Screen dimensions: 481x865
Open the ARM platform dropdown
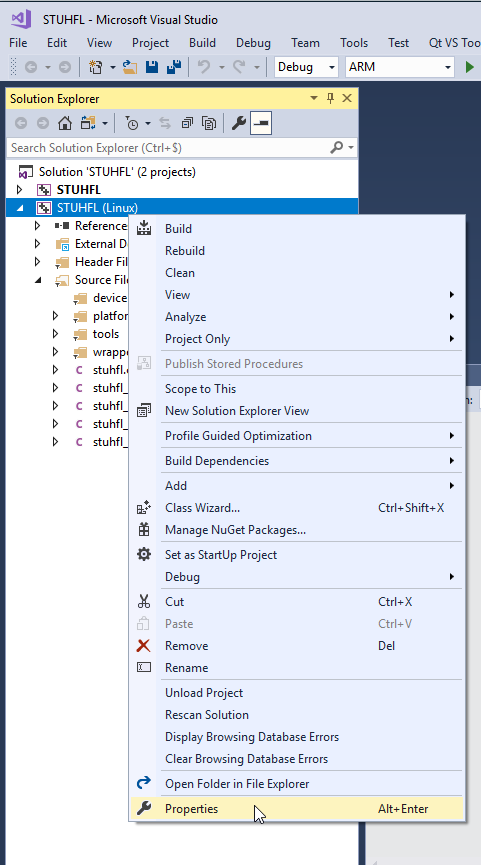(400, 67)
